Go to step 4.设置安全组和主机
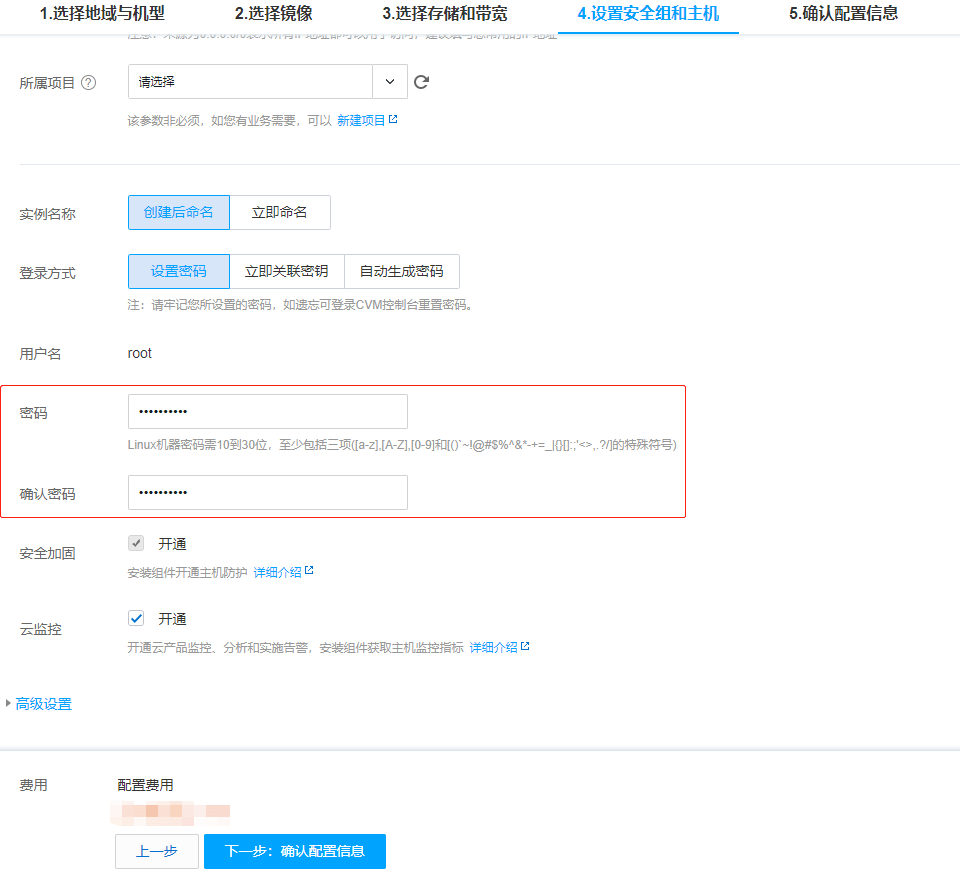 [648, 13]
